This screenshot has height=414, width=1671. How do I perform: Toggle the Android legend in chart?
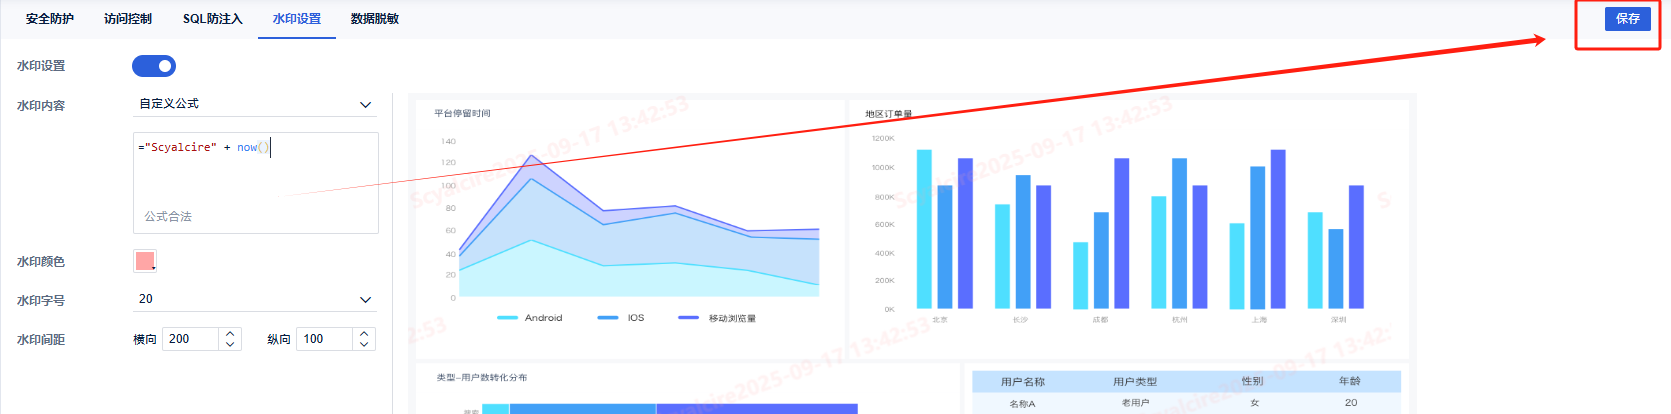pos(531,318)
